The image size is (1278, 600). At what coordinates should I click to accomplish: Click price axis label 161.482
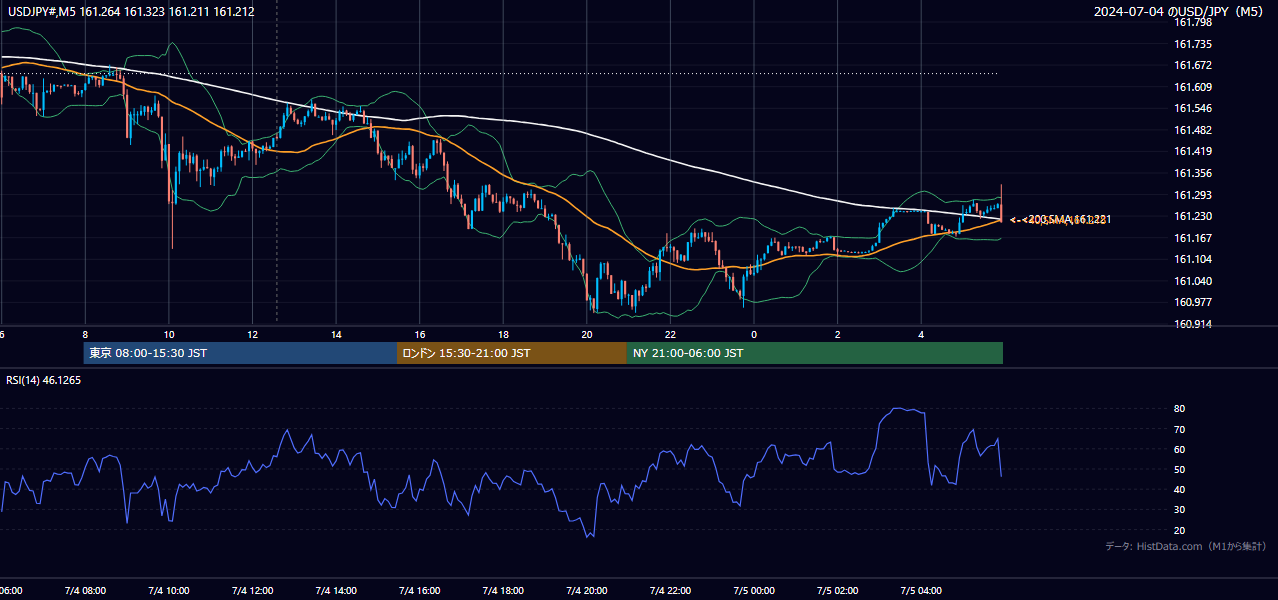coord(1193,130)
